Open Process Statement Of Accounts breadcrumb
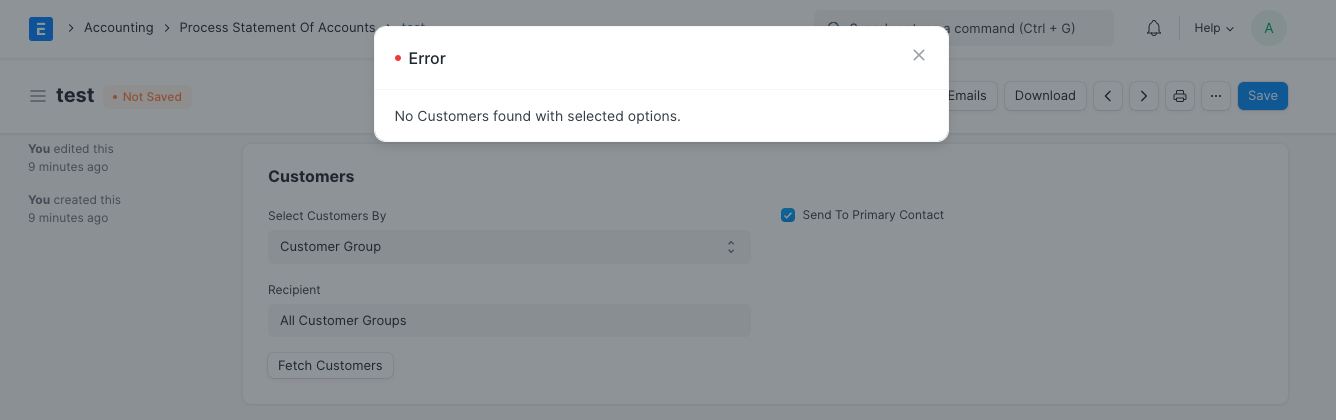 click(277, 28)
